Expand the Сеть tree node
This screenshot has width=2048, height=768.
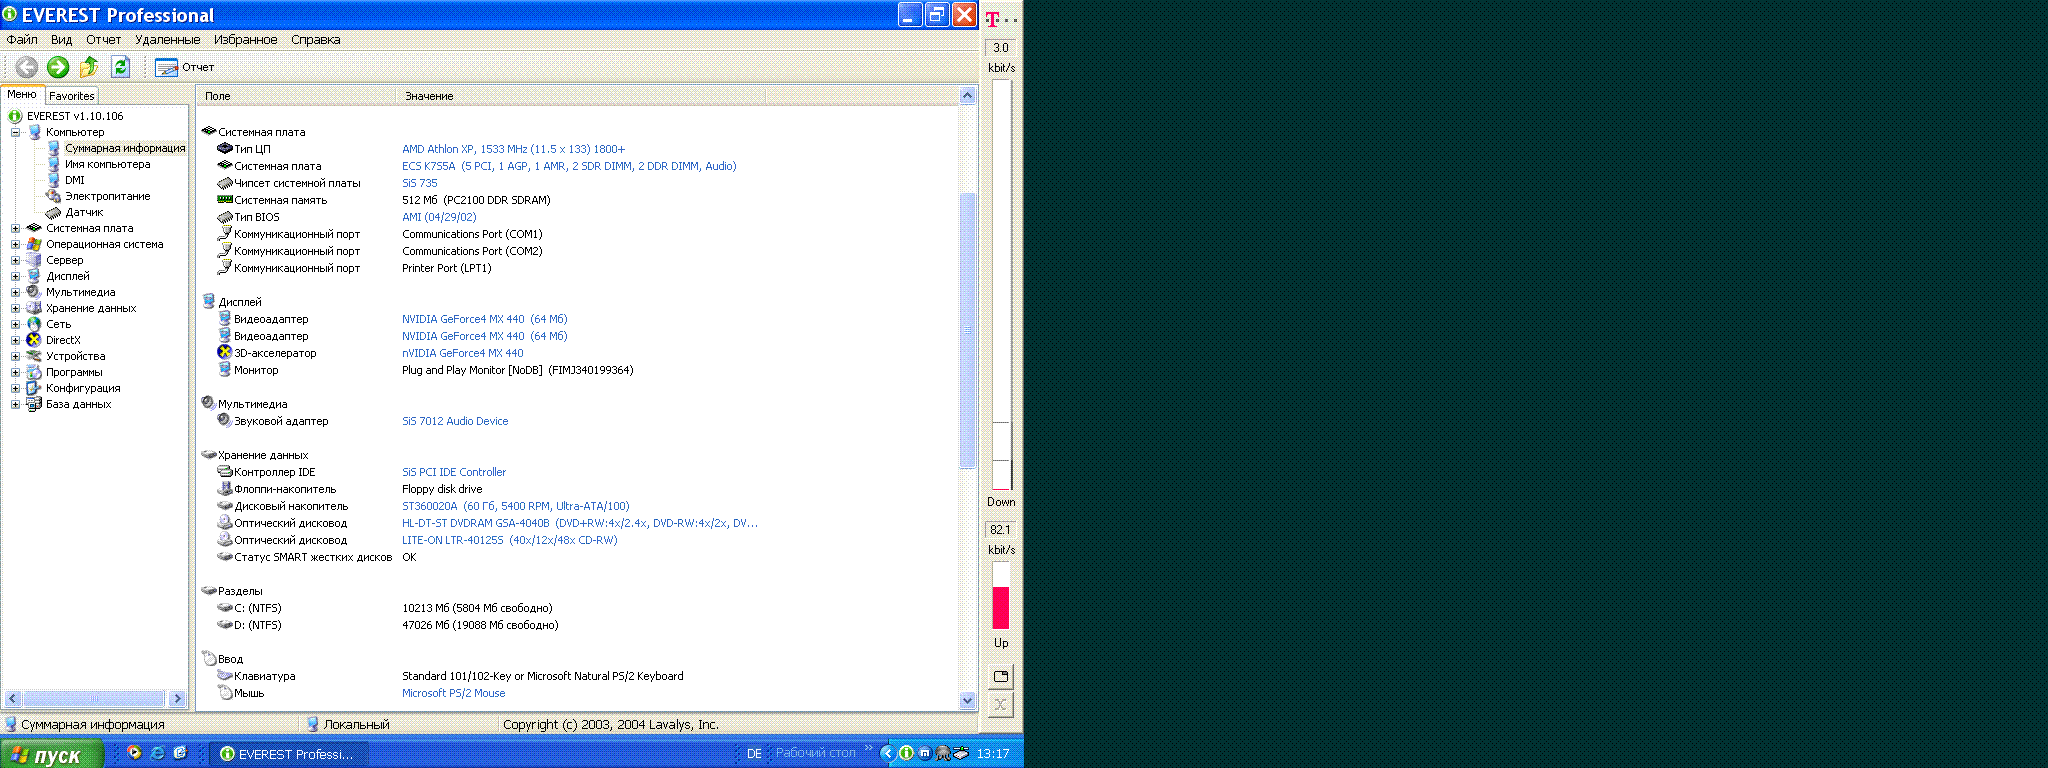[15, 324]
